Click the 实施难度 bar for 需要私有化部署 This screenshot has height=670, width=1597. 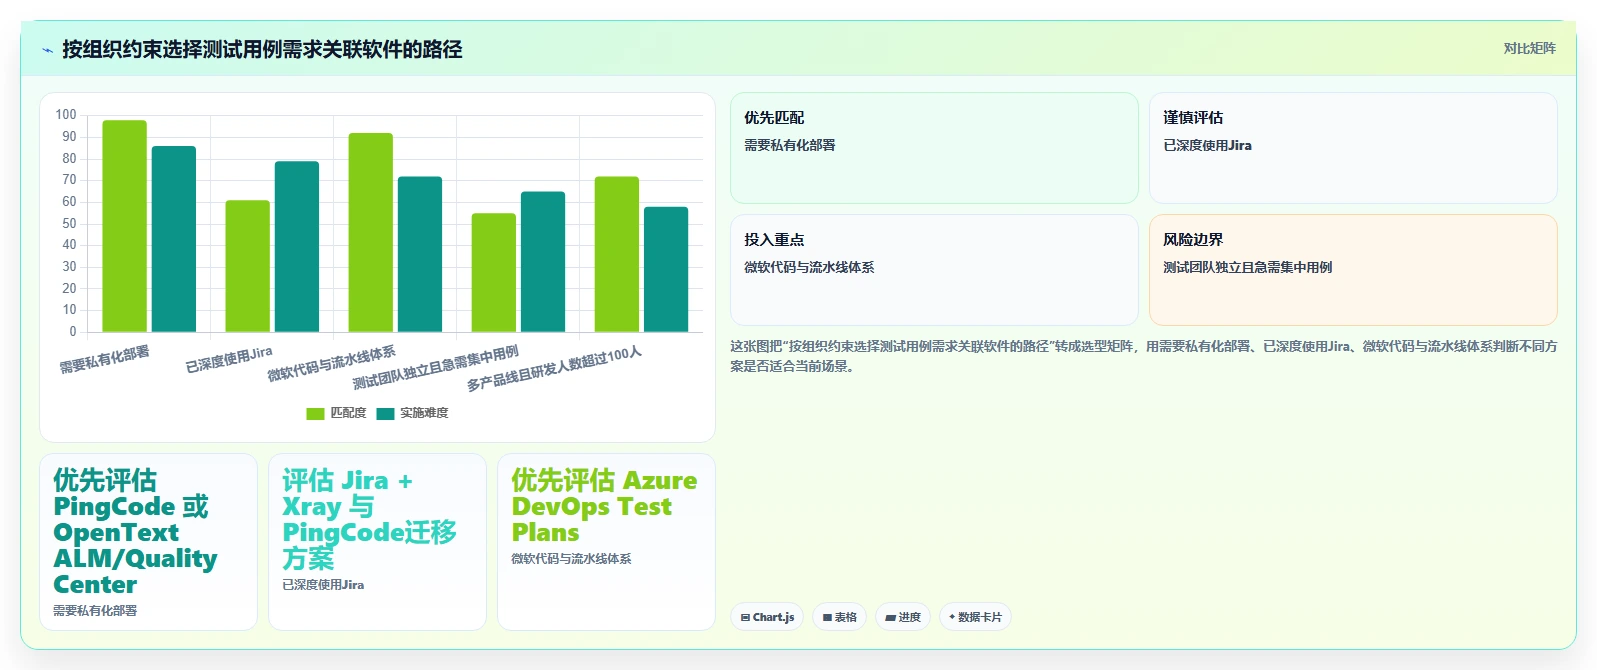[x=174, y=239]
